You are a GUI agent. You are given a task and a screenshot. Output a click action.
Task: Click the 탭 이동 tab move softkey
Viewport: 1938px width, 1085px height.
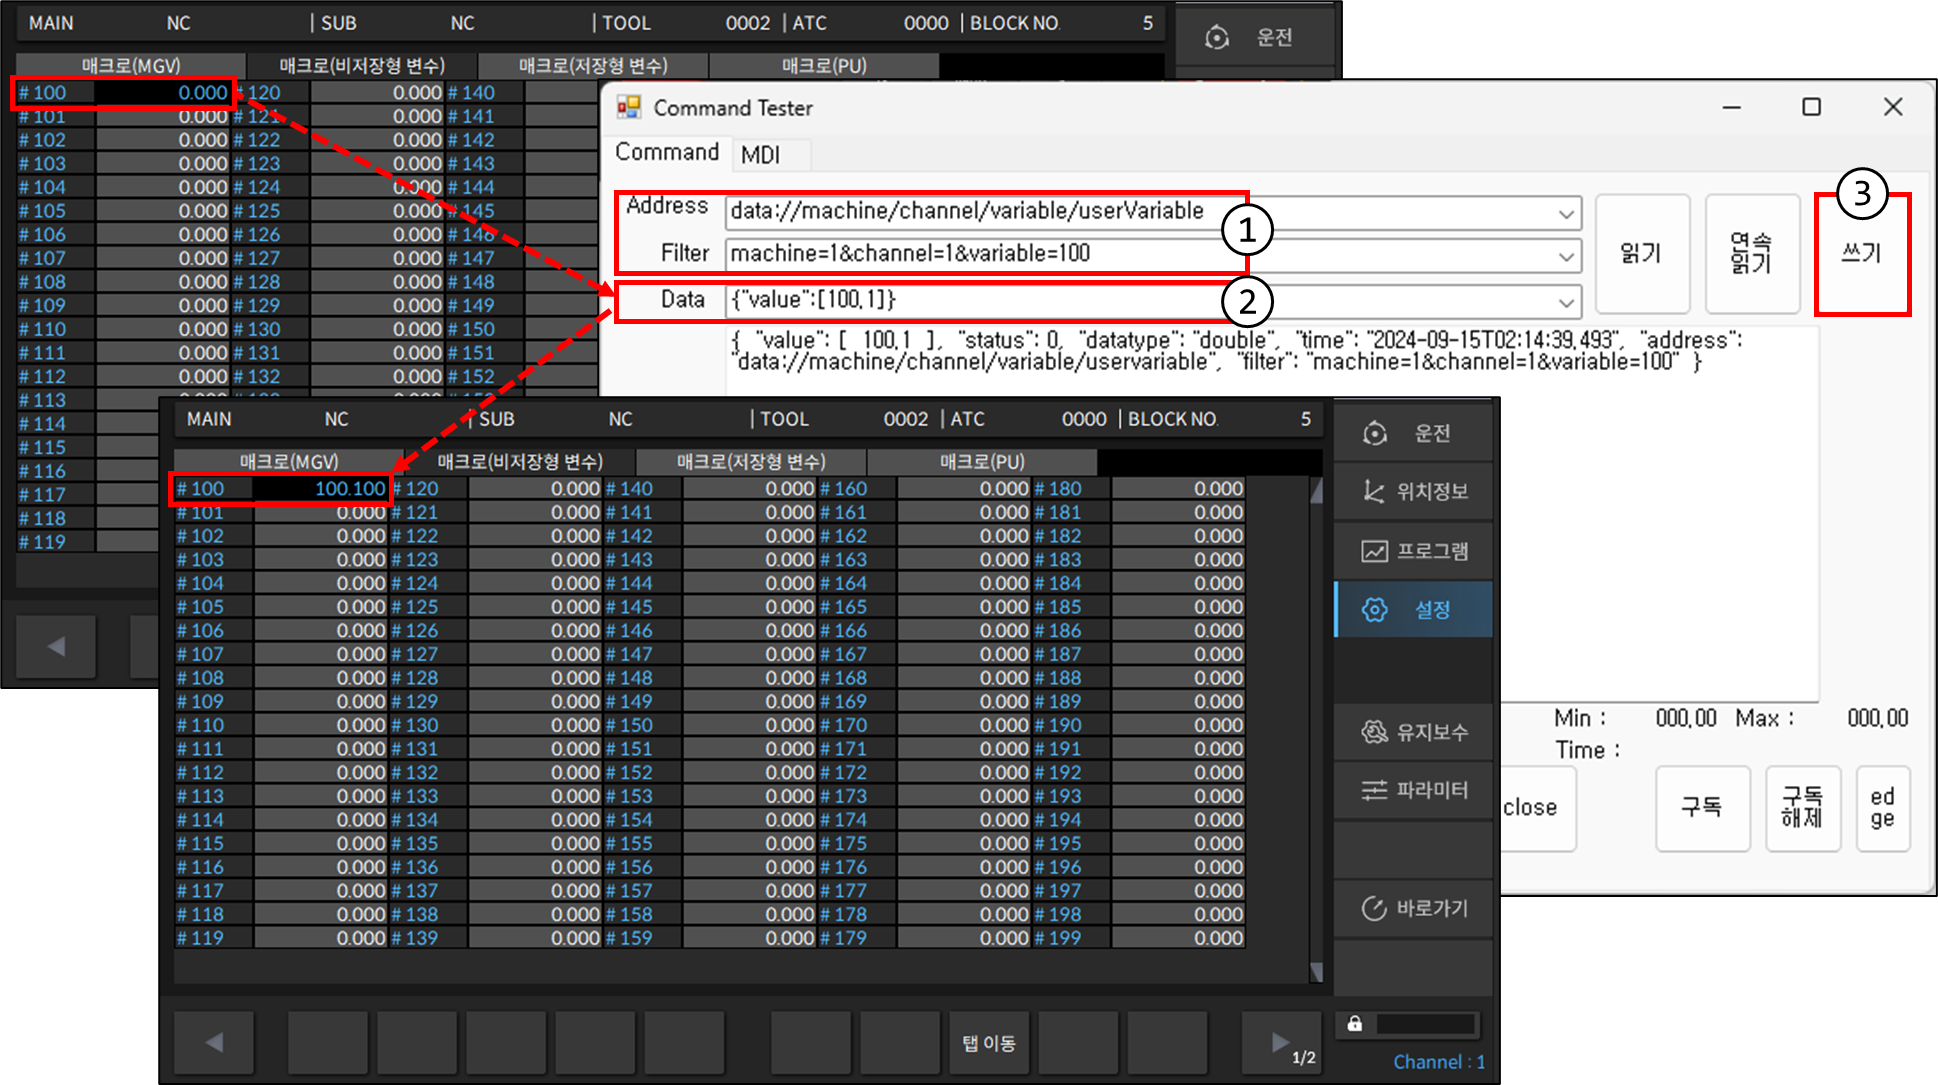pyautogui.click(x=988, y=1042)
